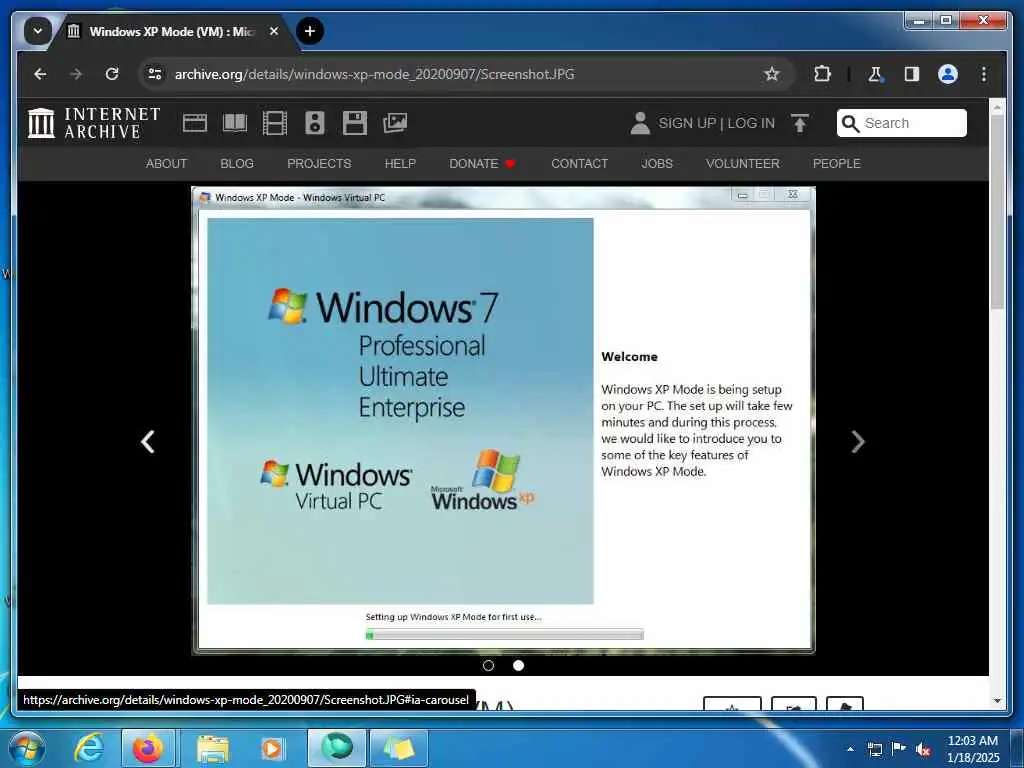Screen dimensions: 1024x768
Task: Select the first carousel dot
Action: point(488,665)
